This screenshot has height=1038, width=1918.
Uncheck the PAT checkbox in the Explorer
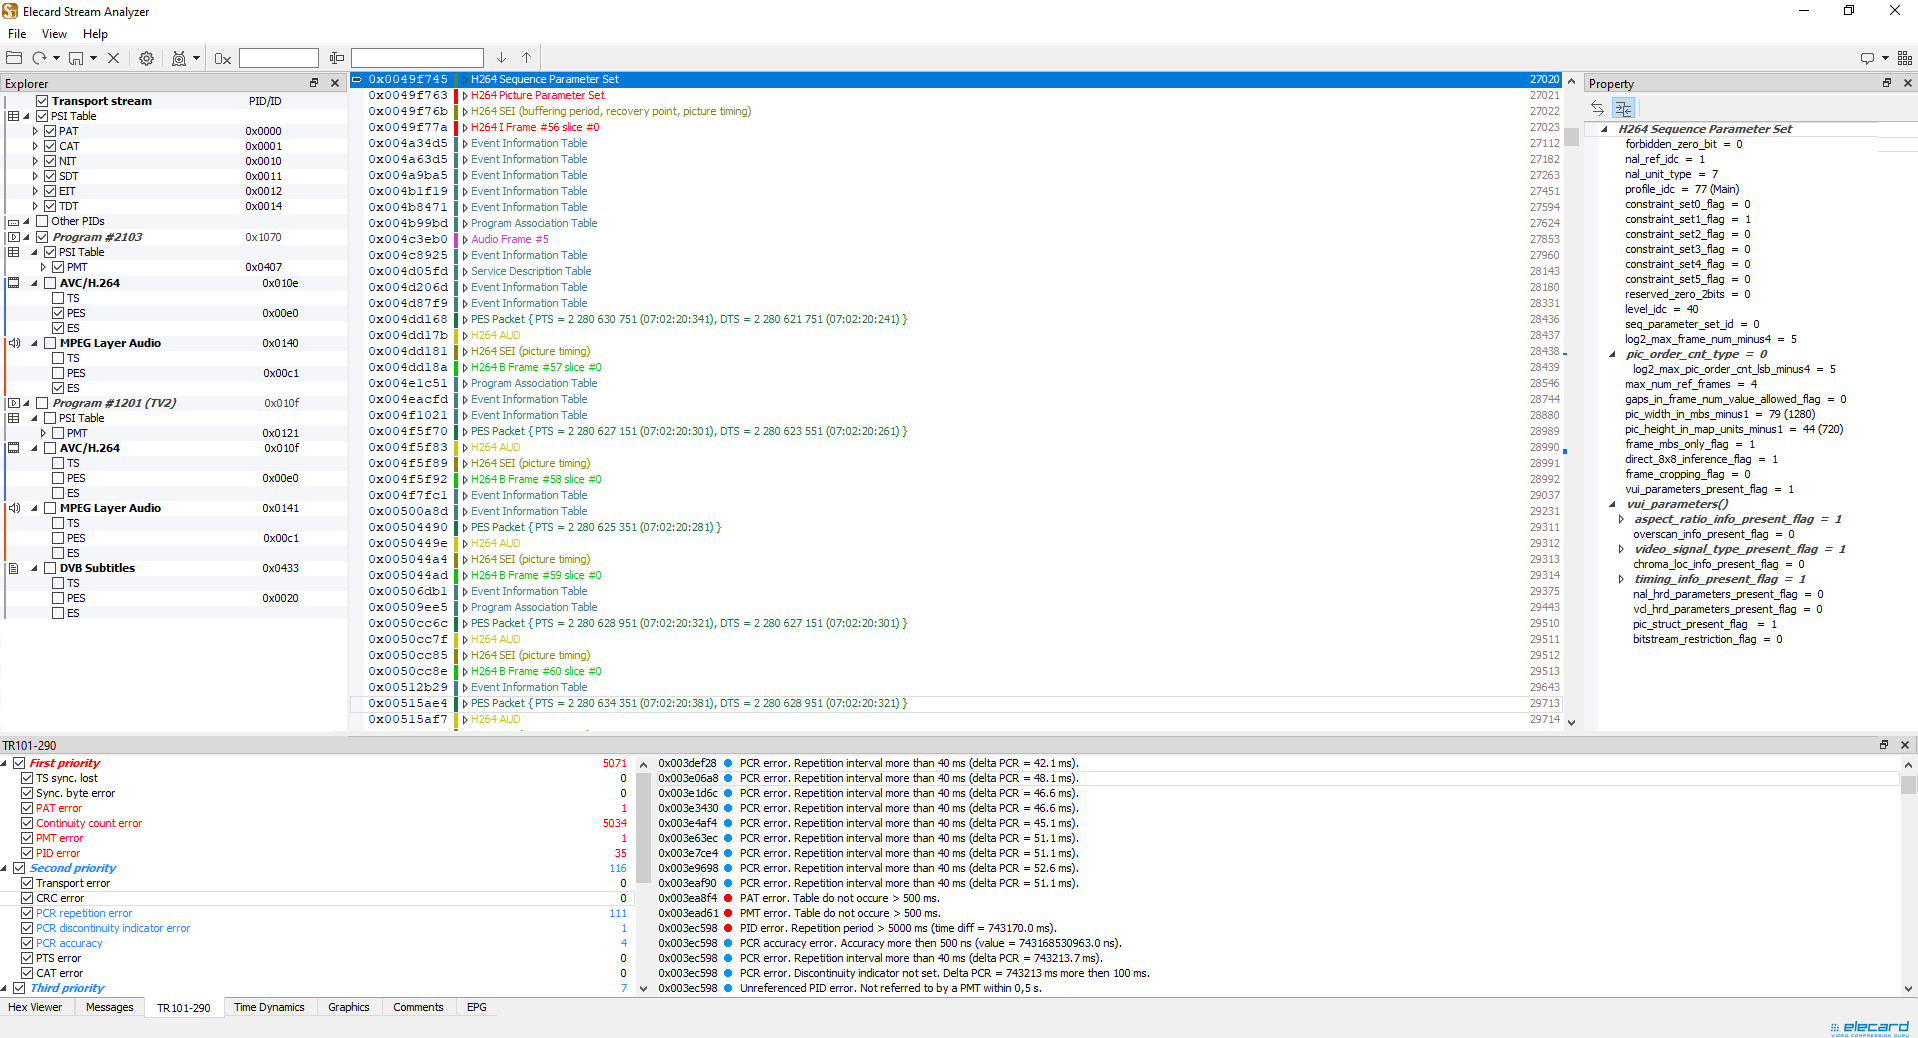50,130
